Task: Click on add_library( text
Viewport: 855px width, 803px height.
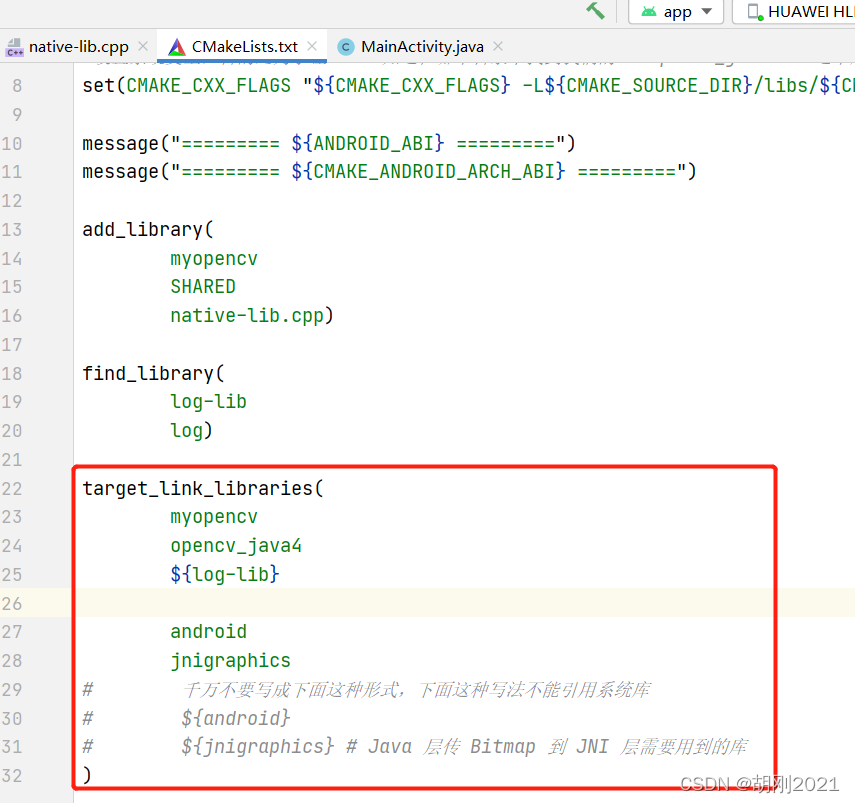Action: click(148, 230)
